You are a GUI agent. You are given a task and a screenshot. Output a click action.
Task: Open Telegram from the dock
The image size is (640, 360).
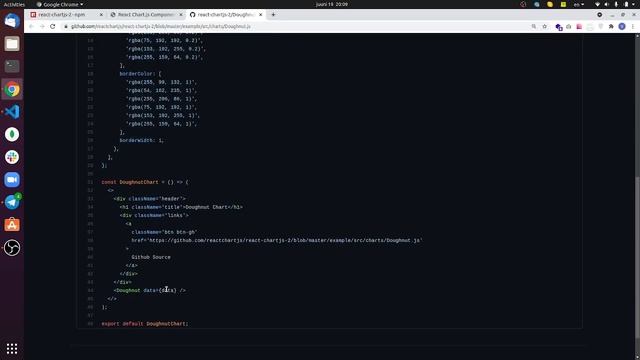[12, 202]
